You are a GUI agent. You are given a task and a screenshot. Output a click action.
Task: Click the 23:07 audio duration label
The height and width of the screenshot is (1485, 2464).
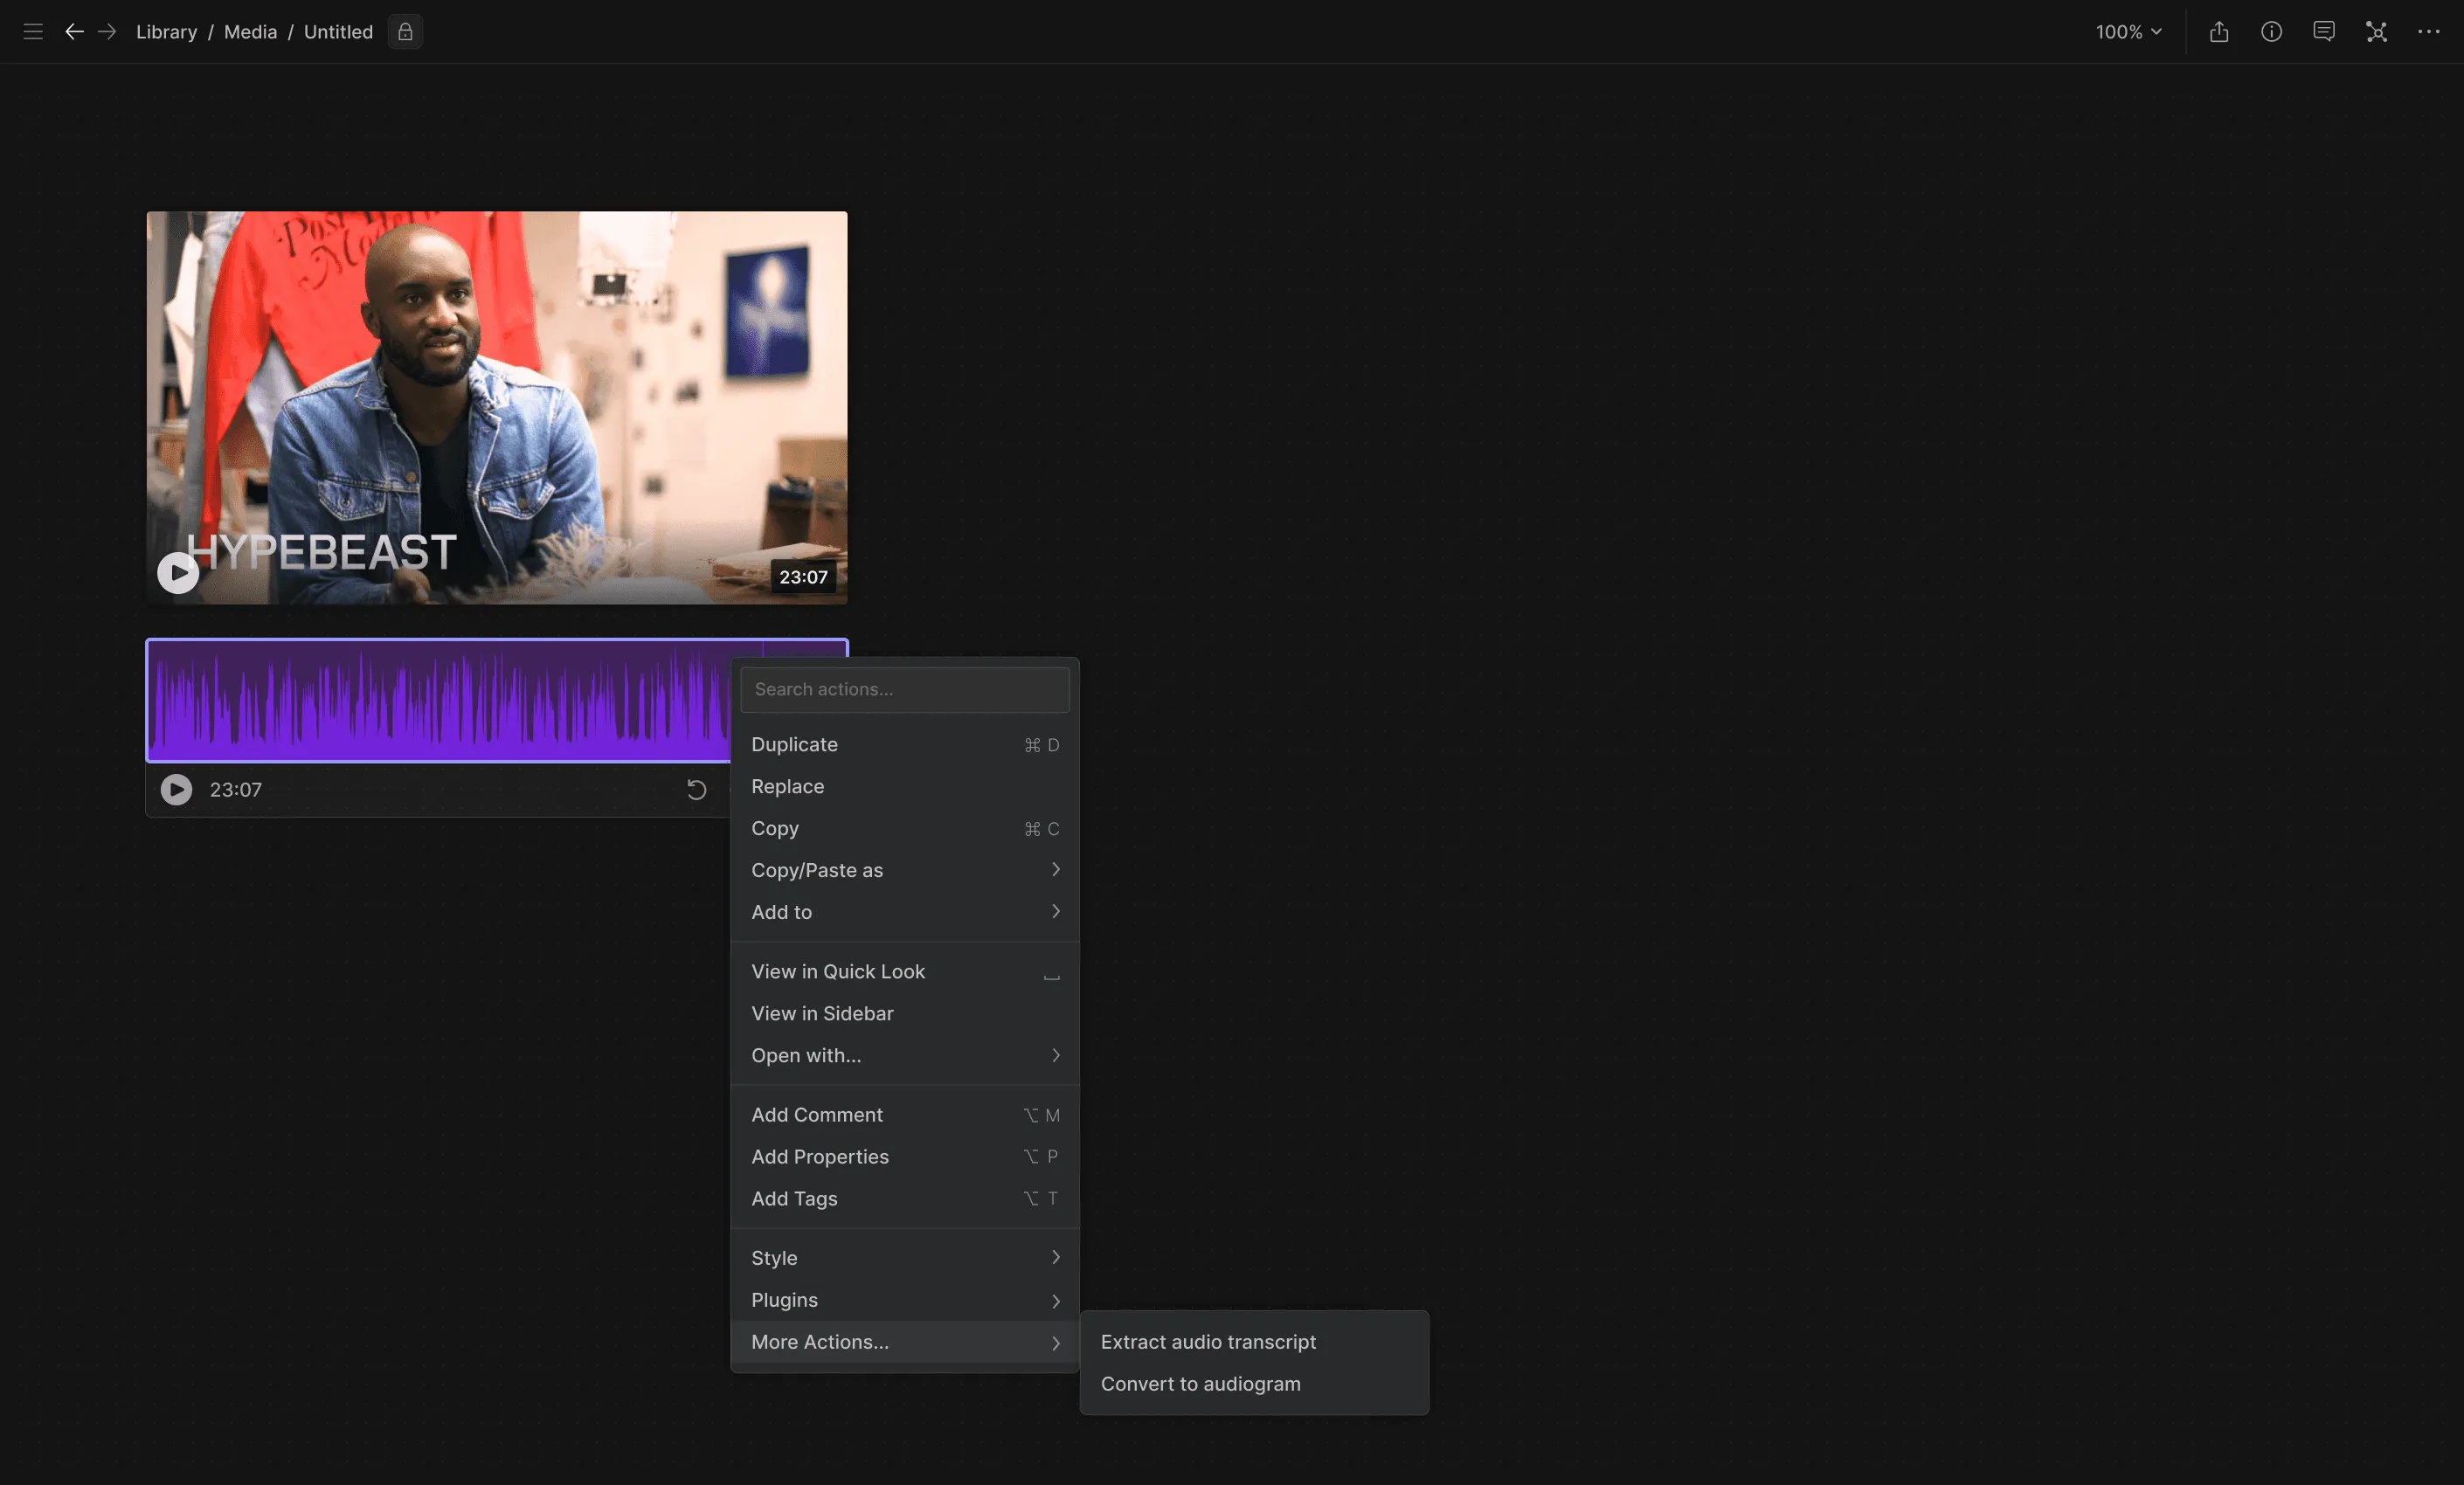[236, 790]
